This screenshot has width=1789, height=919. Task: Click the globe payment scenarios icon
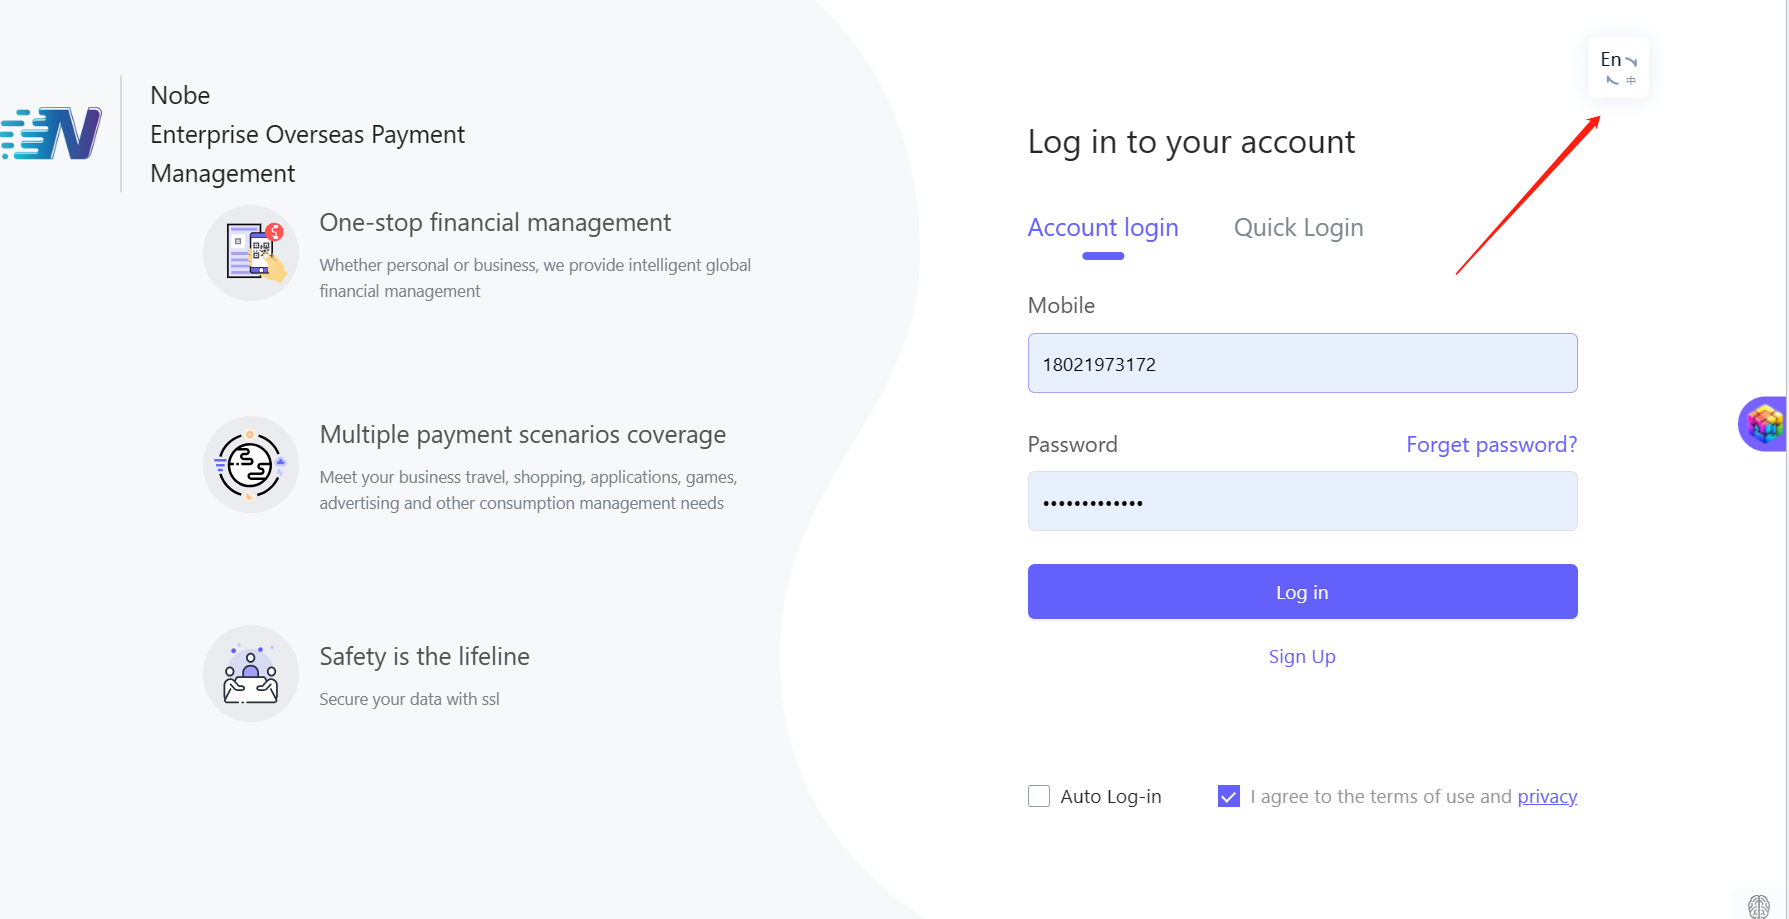pos(251,465)
